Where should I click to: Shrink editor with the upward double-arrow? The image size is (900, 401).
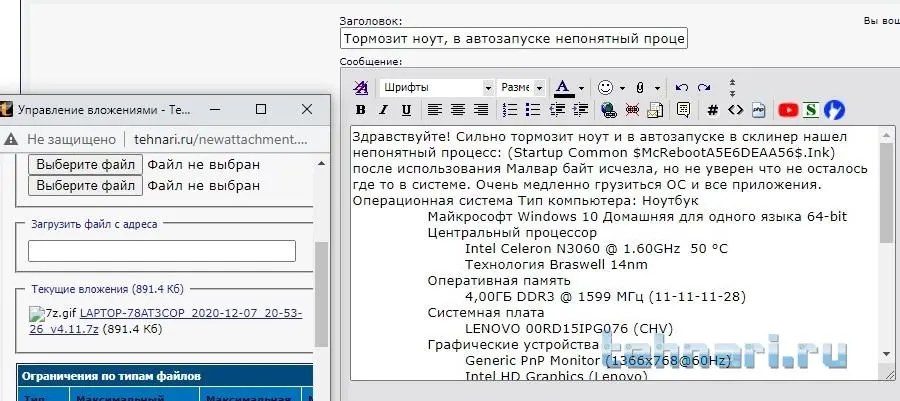point(732,82)
